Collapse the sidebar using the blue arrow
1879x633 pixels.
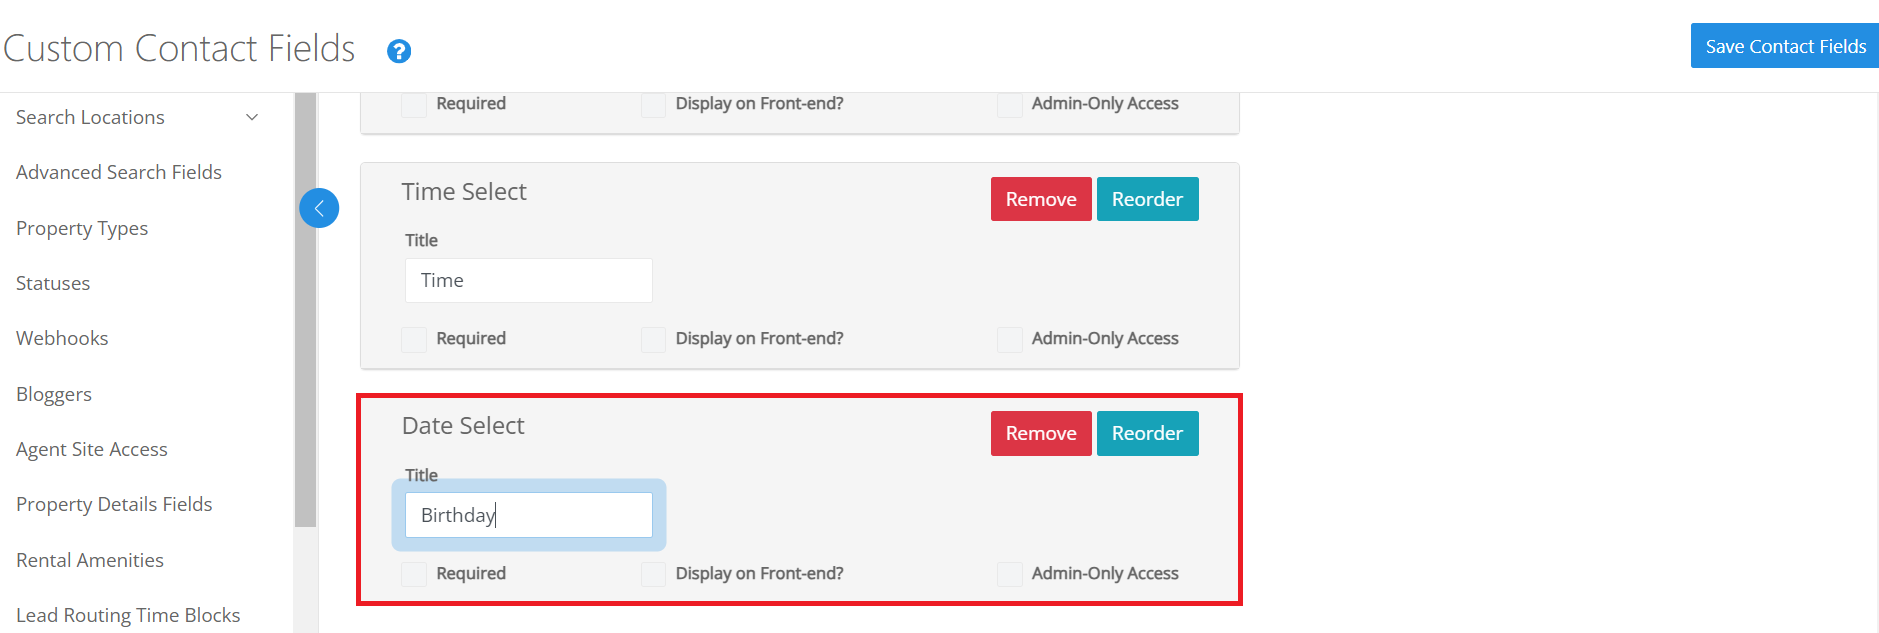[319, 208]
